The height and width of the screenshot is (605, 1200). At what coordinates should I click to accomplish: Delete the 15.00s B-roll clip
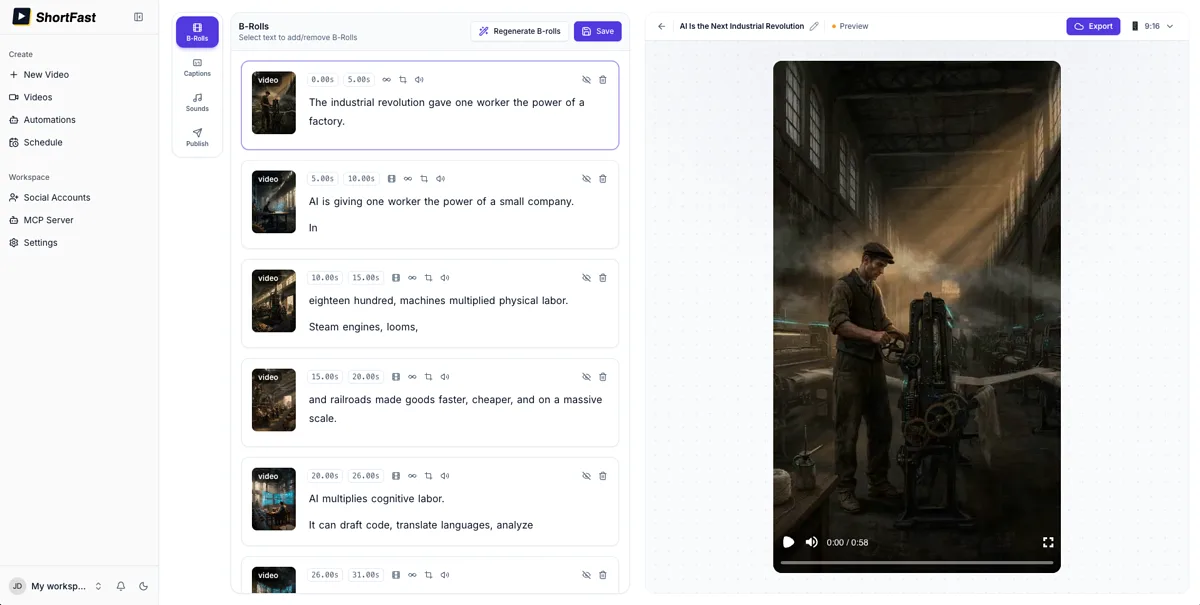pyautogui.click(x=603, y=377)
